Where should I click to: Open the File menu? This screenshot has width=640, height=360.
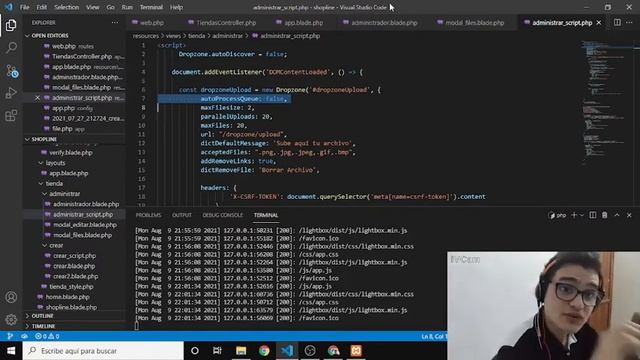pos(24,7)
